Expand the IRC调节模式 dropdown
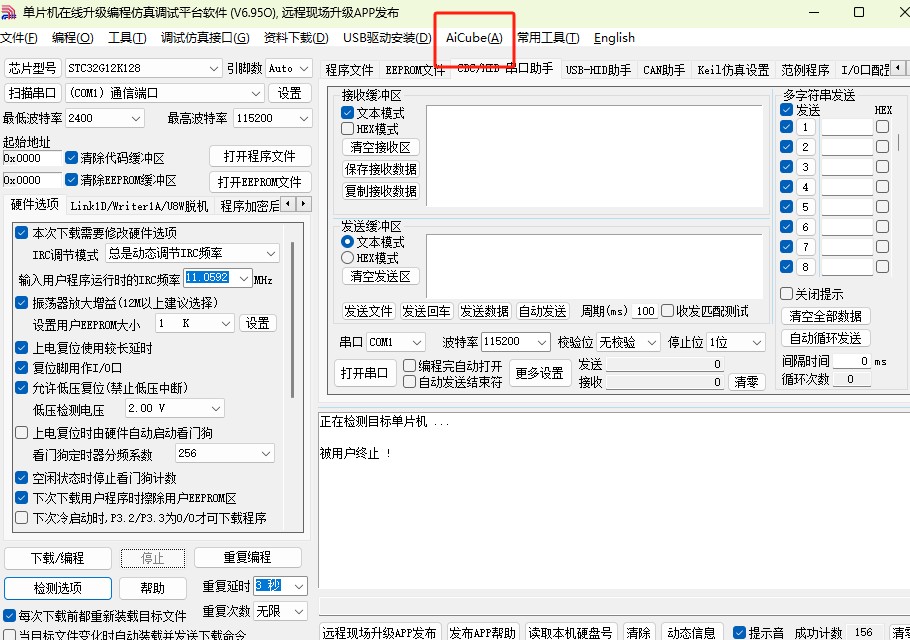 [x=271, y=254]
